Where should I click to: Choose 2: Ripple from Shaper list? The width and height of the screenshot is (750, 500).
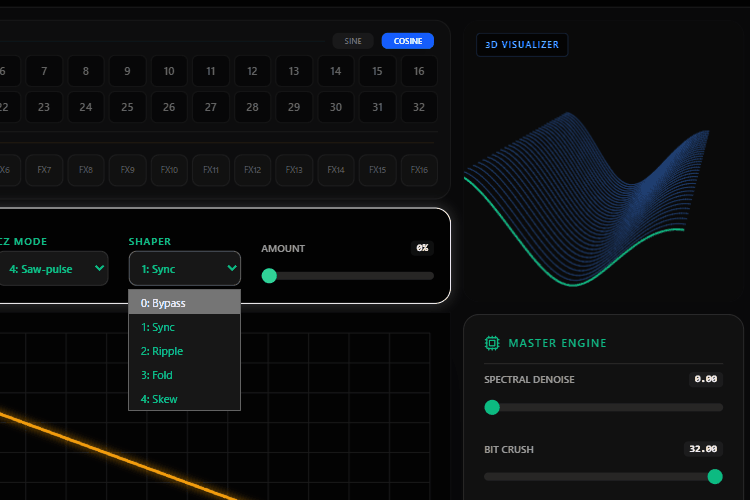[185, 351]
